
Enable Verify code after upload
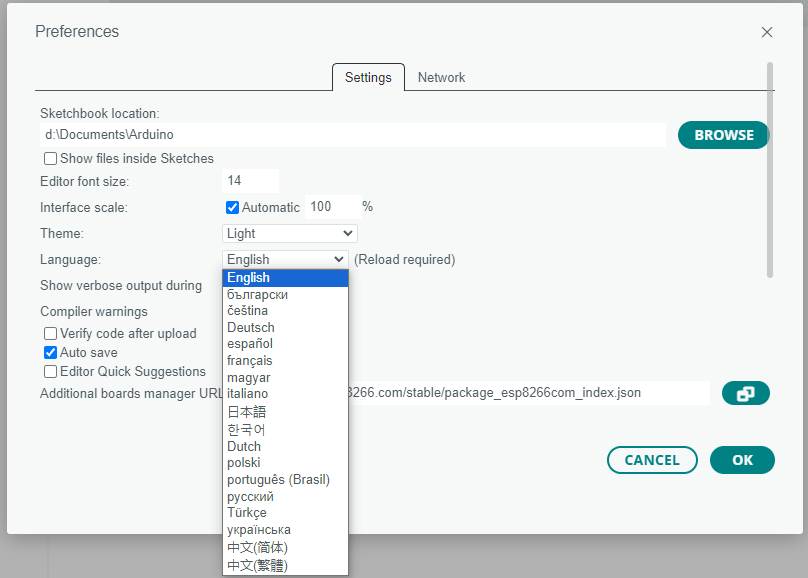pos(50,334)
